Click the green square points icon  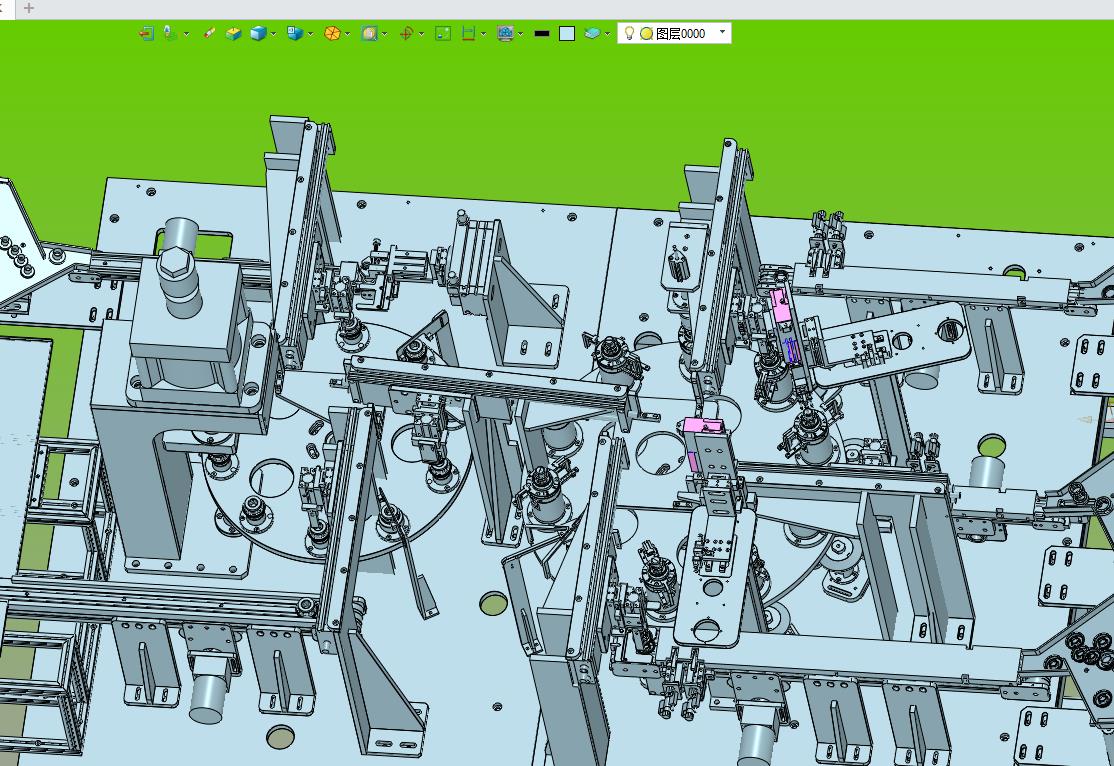(443, 33)
